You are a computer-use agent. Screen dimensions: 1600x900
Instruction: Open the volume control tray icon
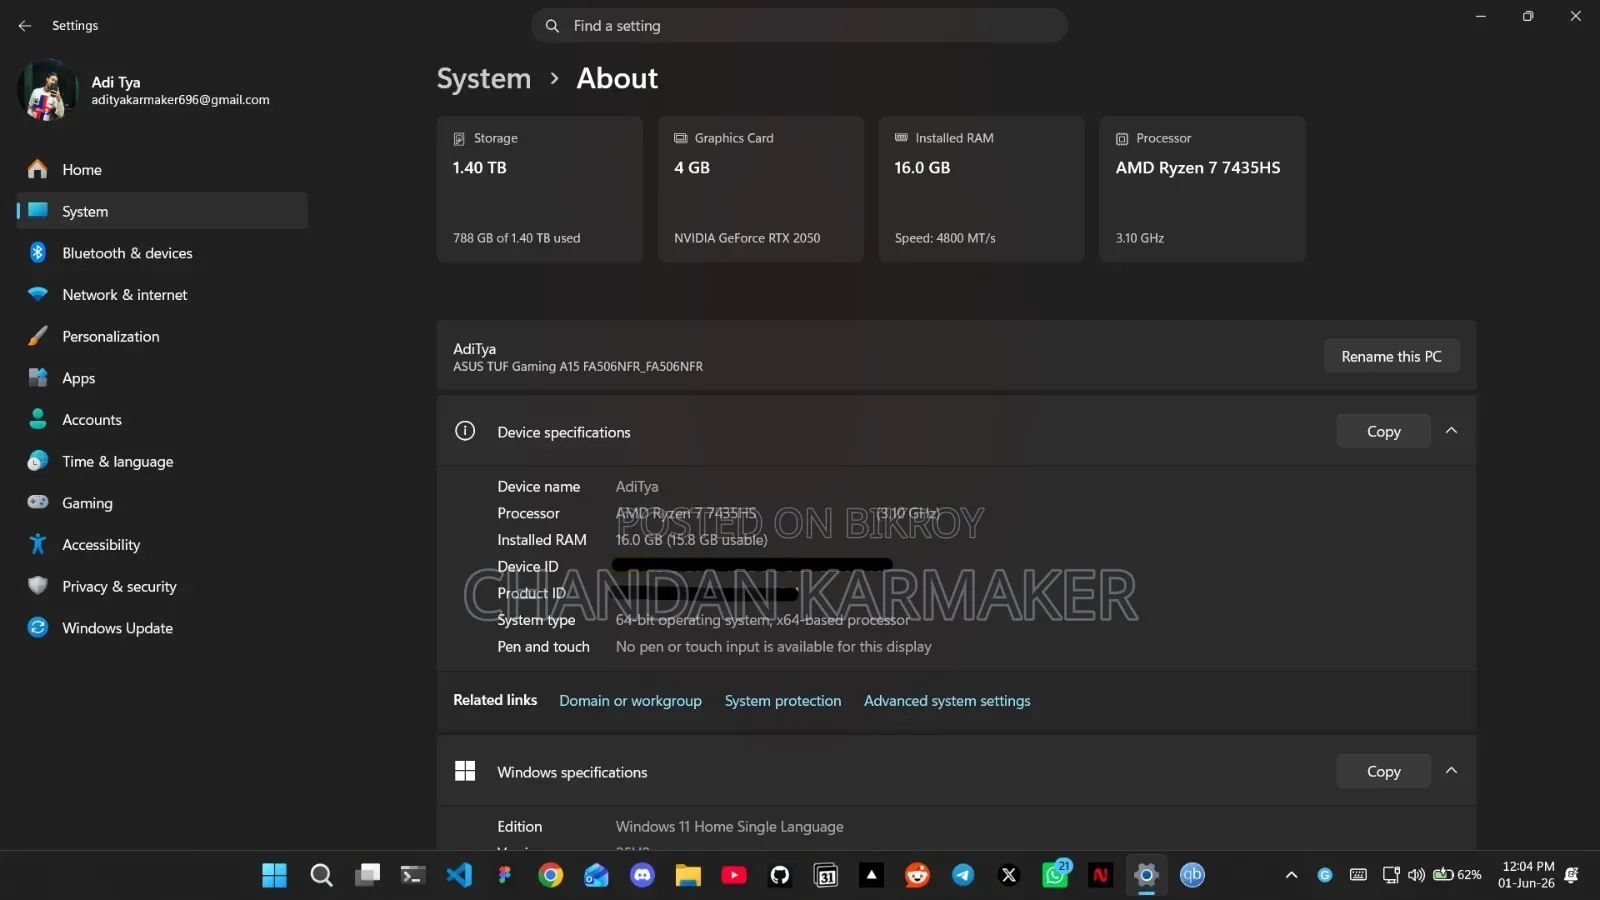[1416, 875]
